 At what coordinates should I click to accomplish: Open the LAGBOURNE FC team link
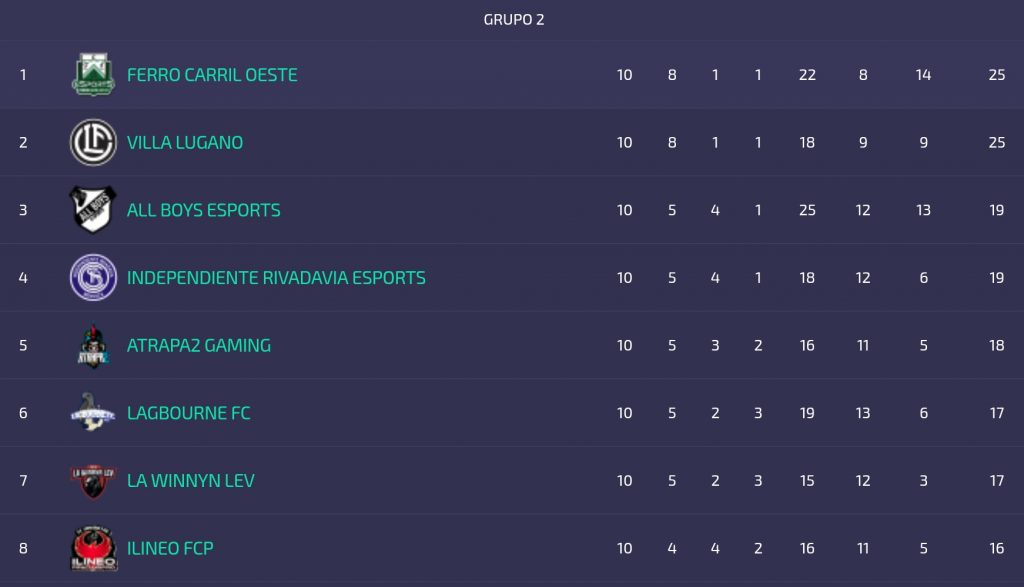pos(189,413)
